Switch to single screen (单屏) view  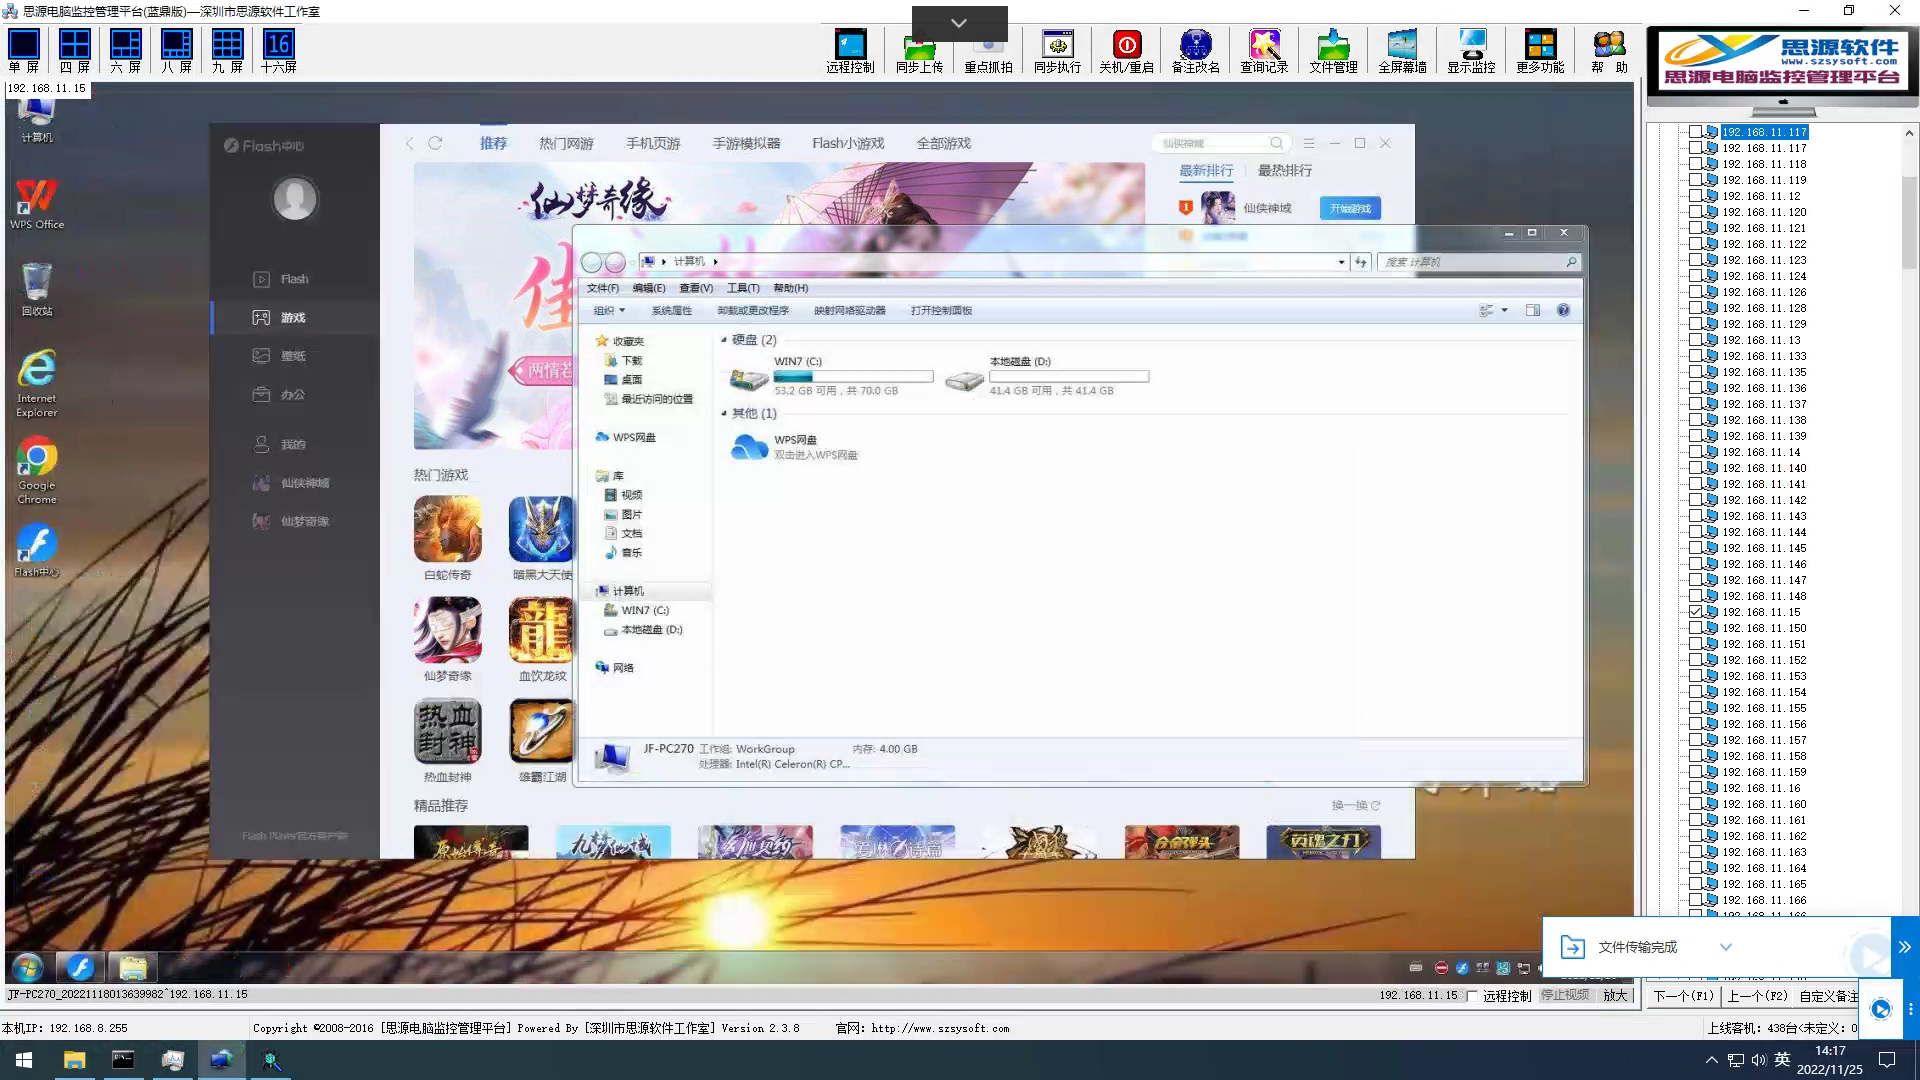tap(24, 51)
